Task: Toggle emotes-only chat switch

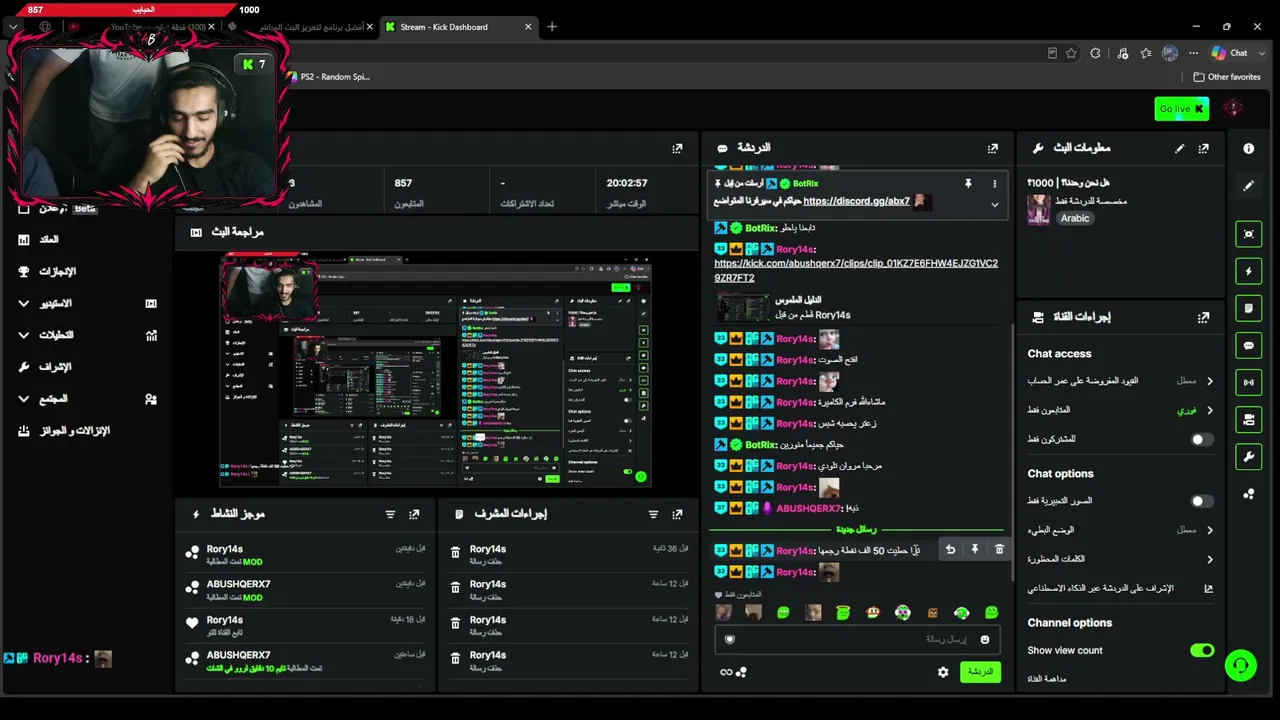Action: pyautogui.click(x=1202, y=501)
